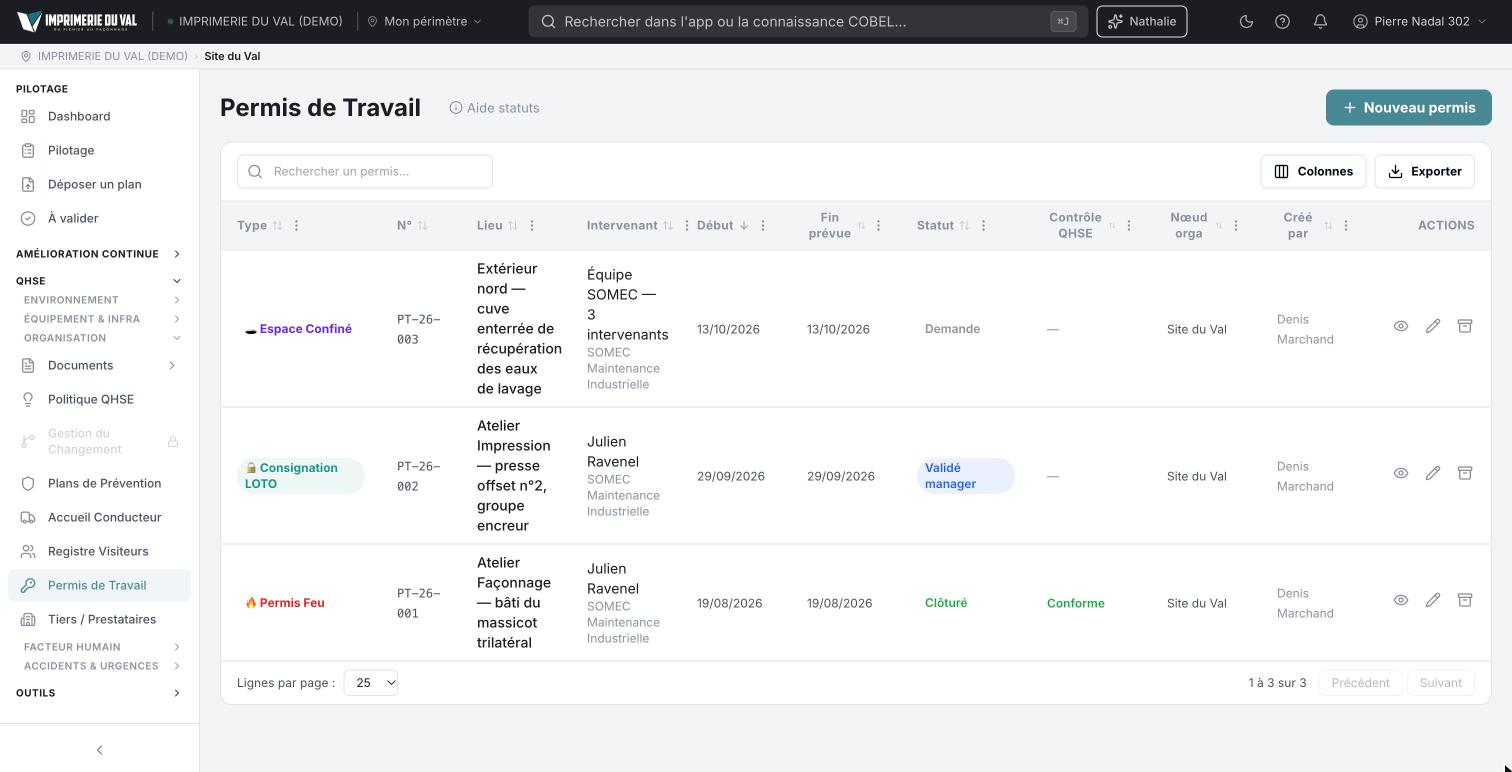Archive permit PT-26-002

point(1465,473)
